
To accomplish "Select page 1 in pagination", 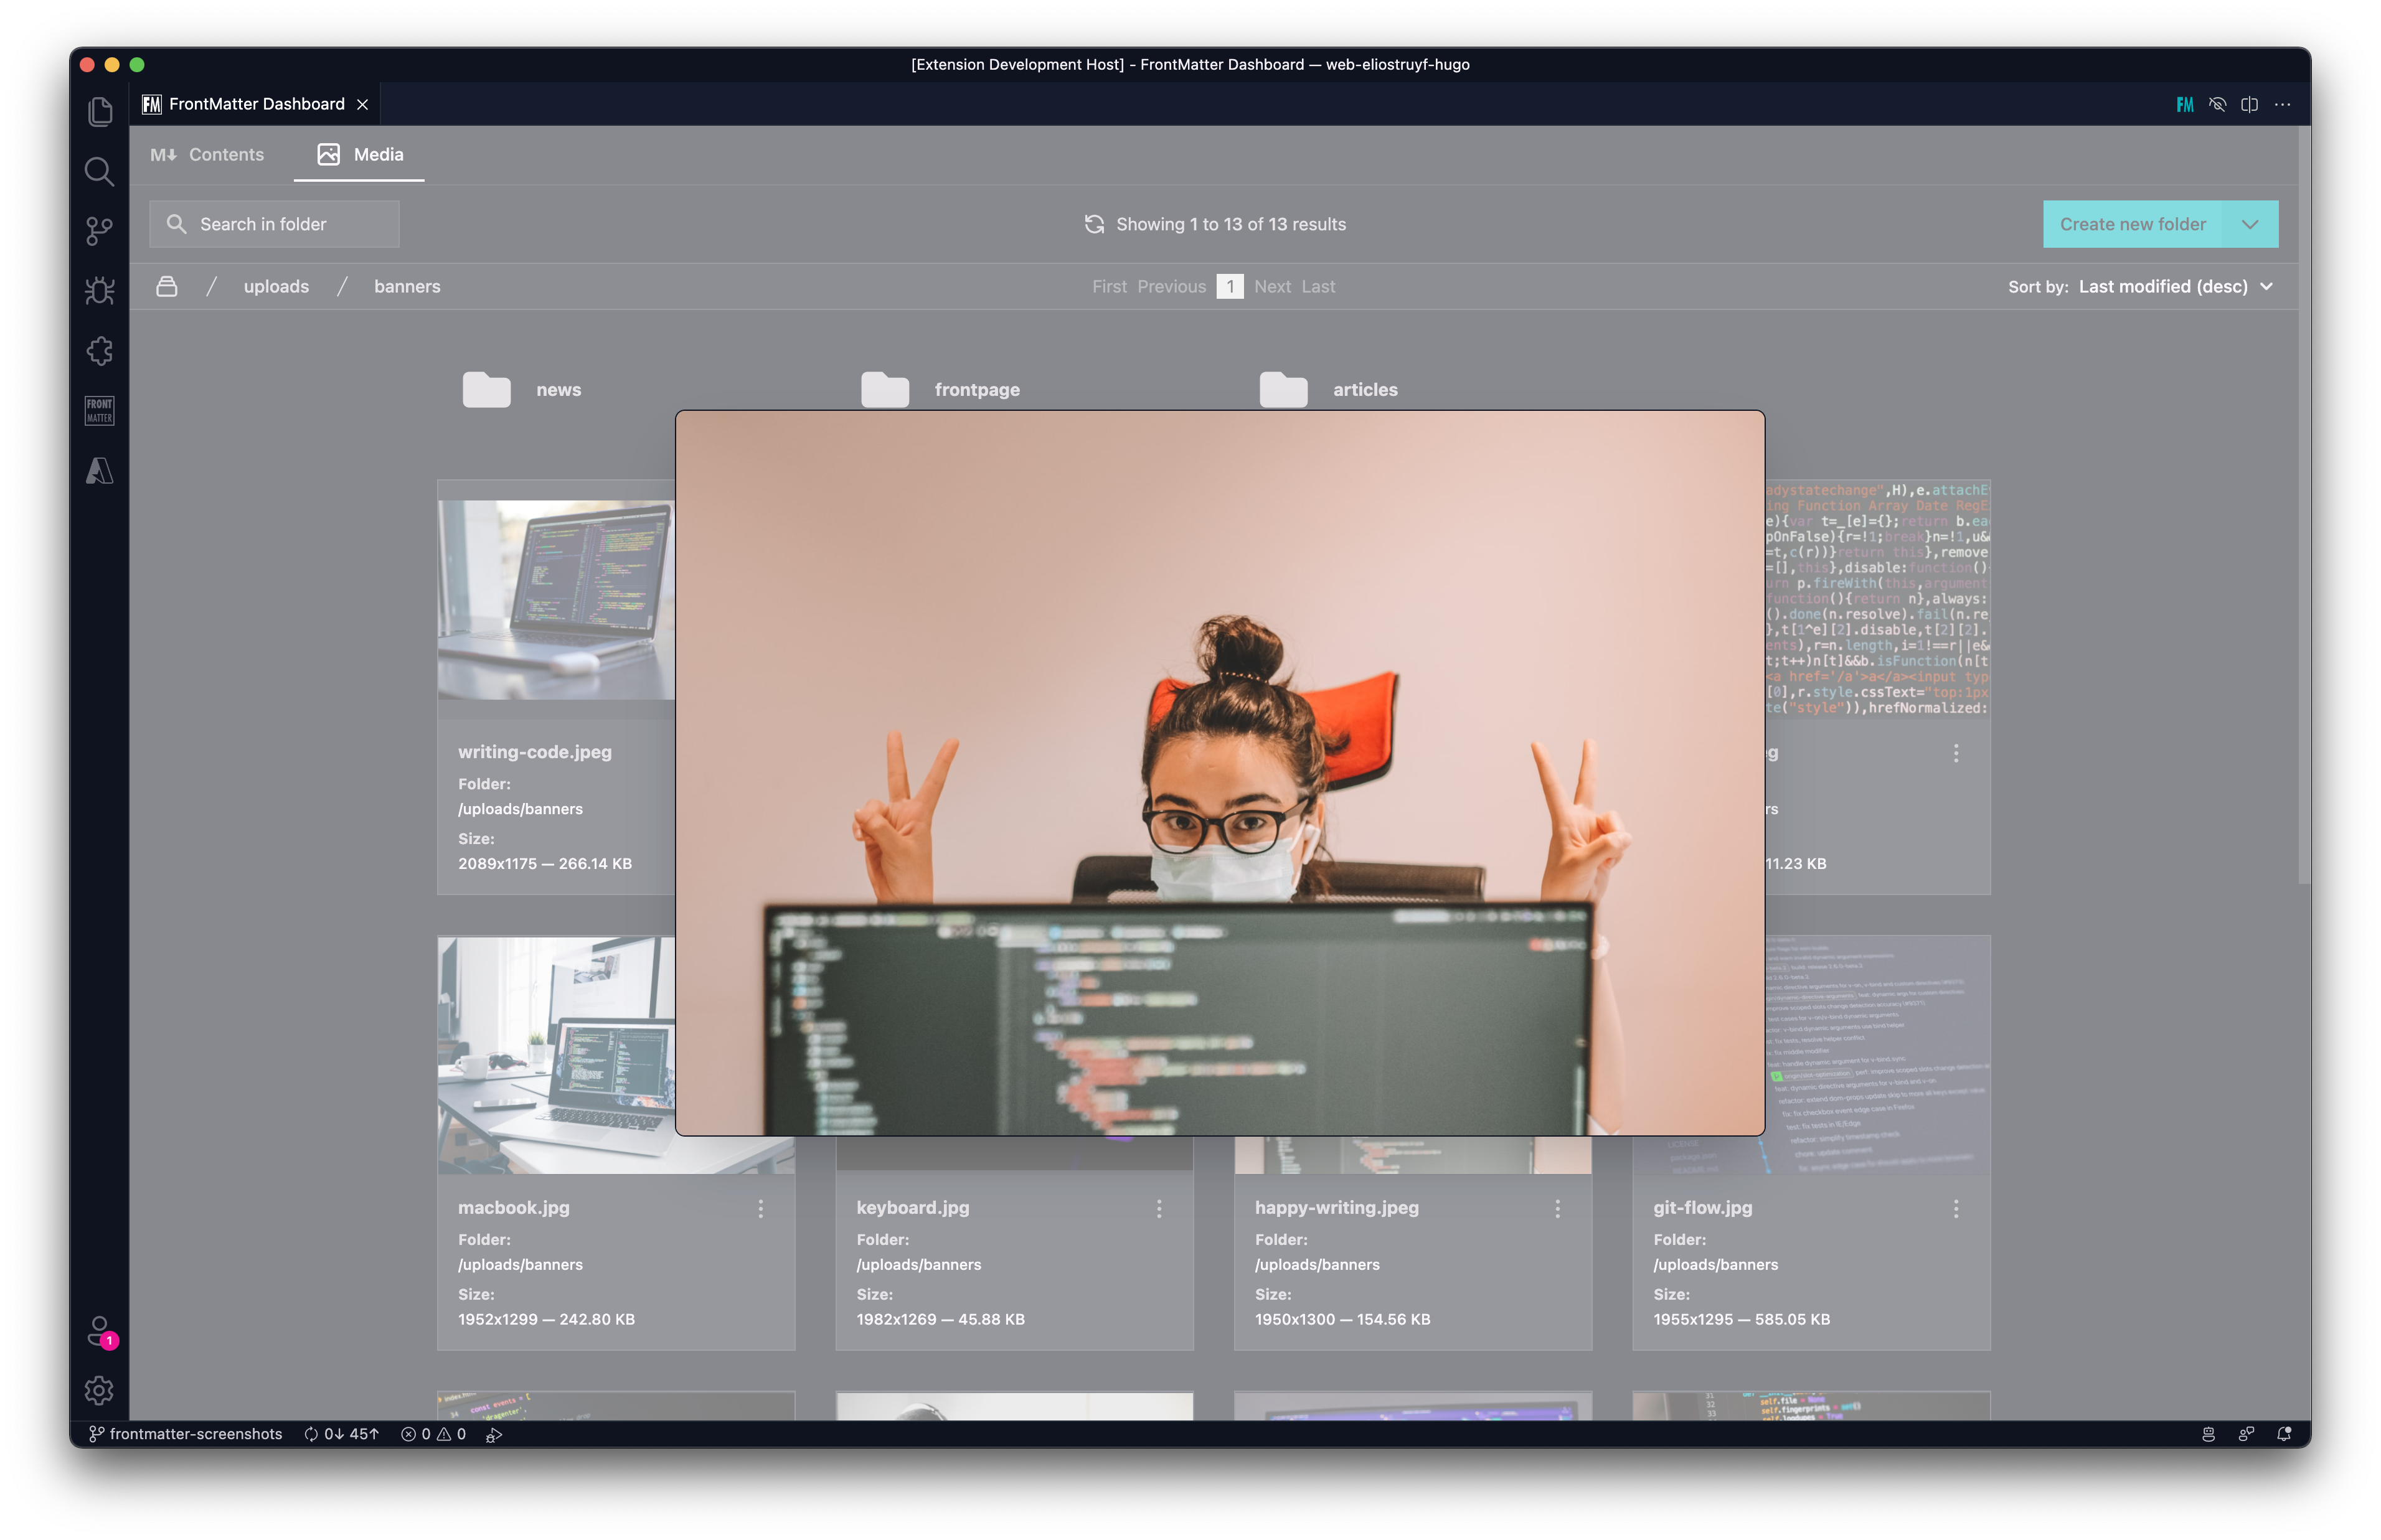I will 1230,286.
